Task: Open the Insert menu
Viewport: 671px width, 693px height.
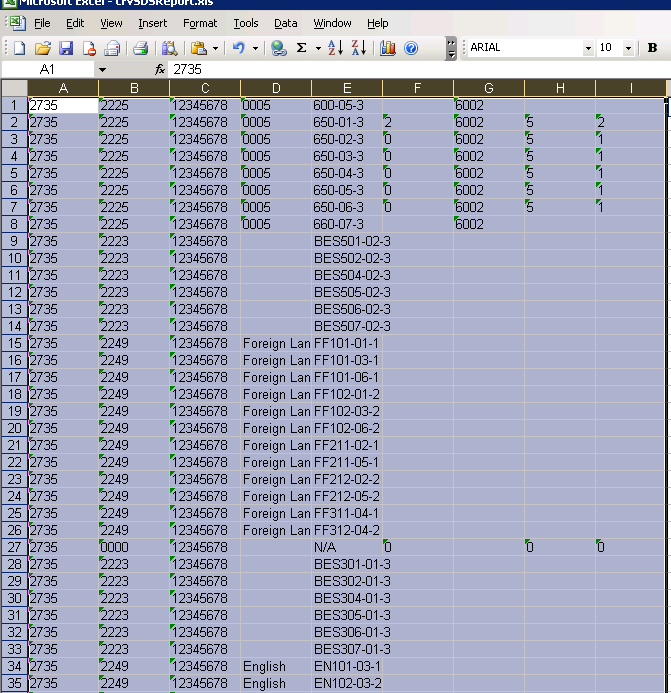Action: point(152,23)
